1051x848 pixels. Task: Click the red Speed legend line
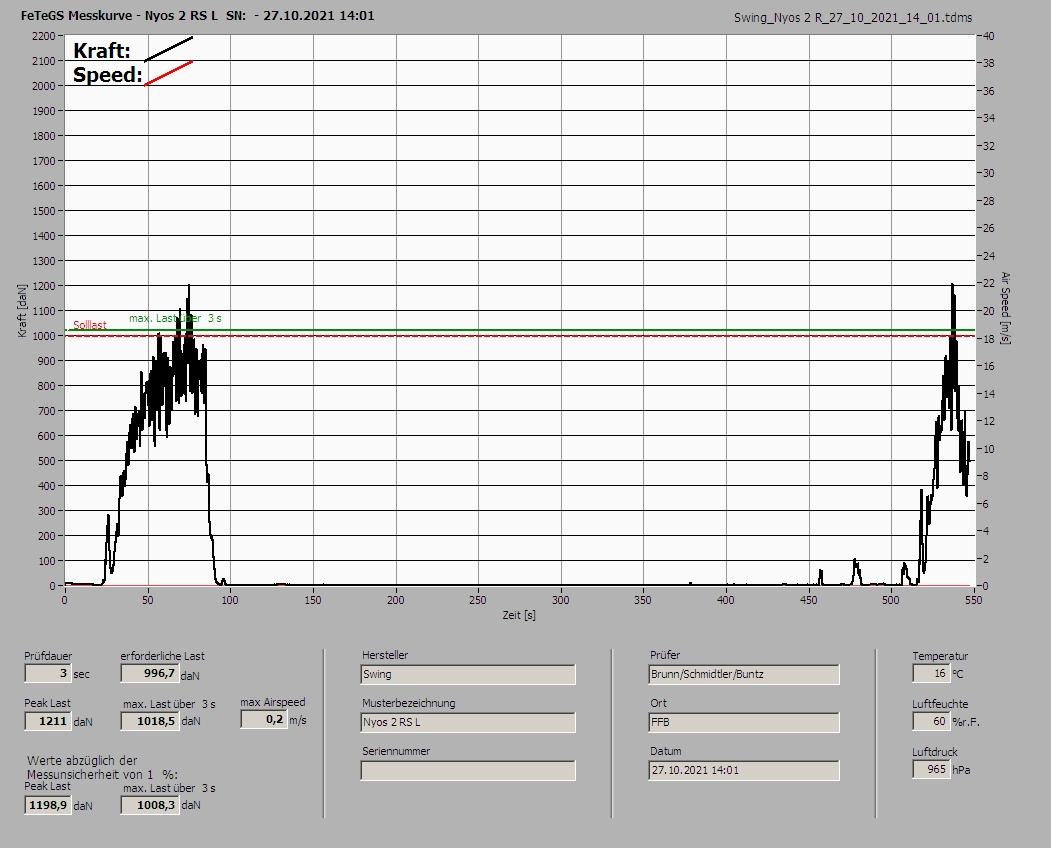(x=168, y=73)
